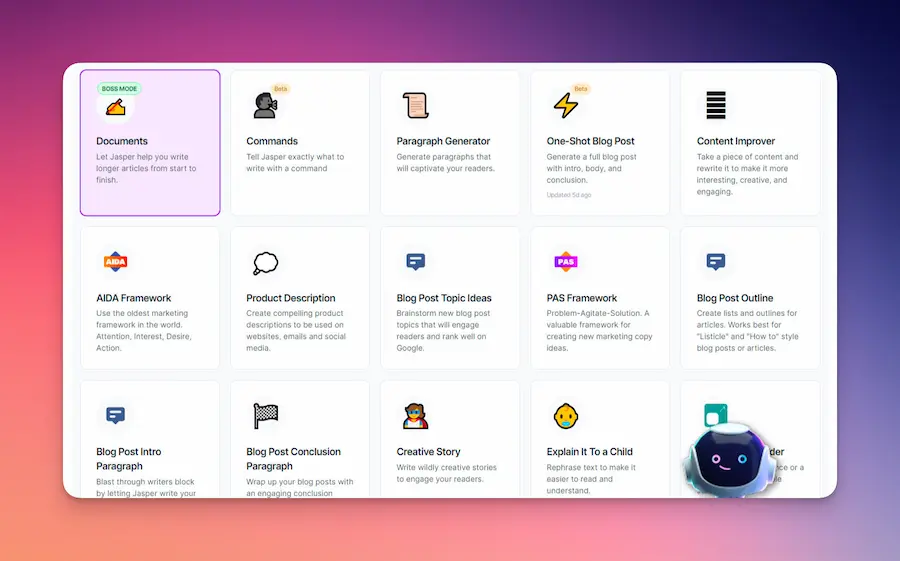Open the Blog Post Intro Paragraph title
Screen dimensions: 900x561
[129, 459]
